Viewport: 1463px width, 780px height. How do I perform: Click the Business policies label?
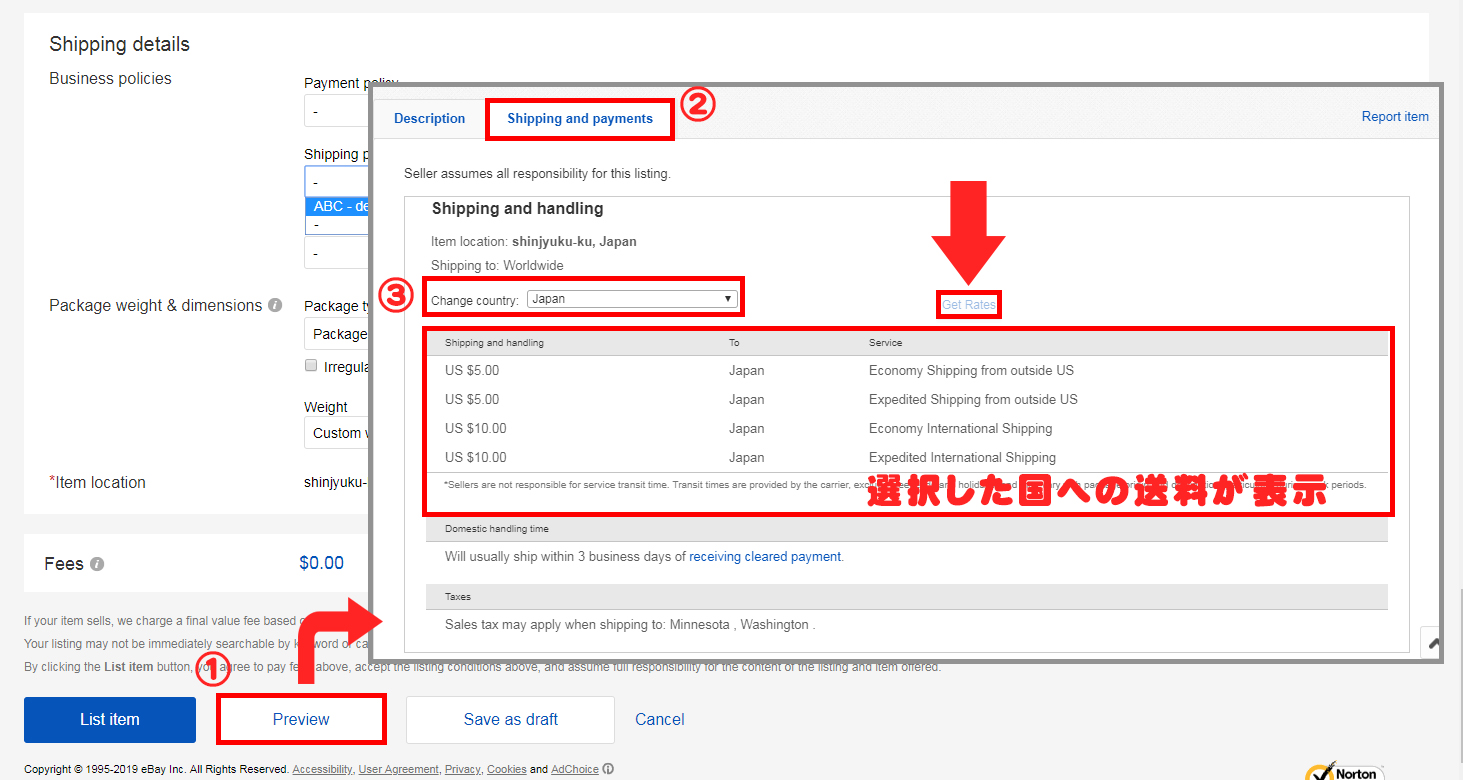(110, 79)
